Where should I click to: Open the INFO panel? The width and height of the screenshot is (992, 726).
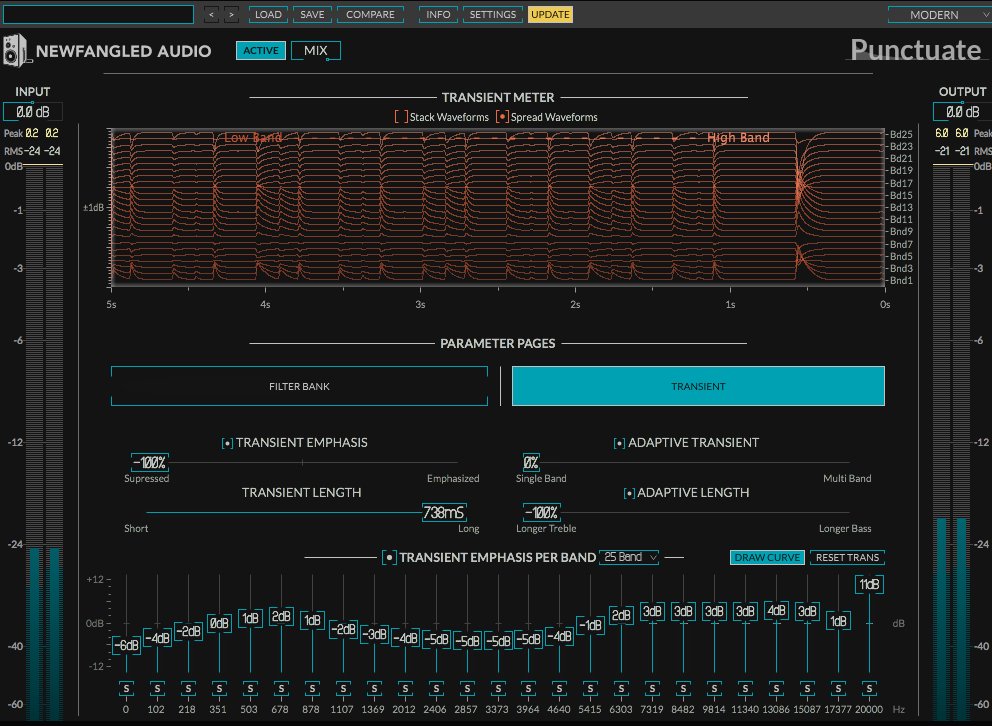(438, 15)
